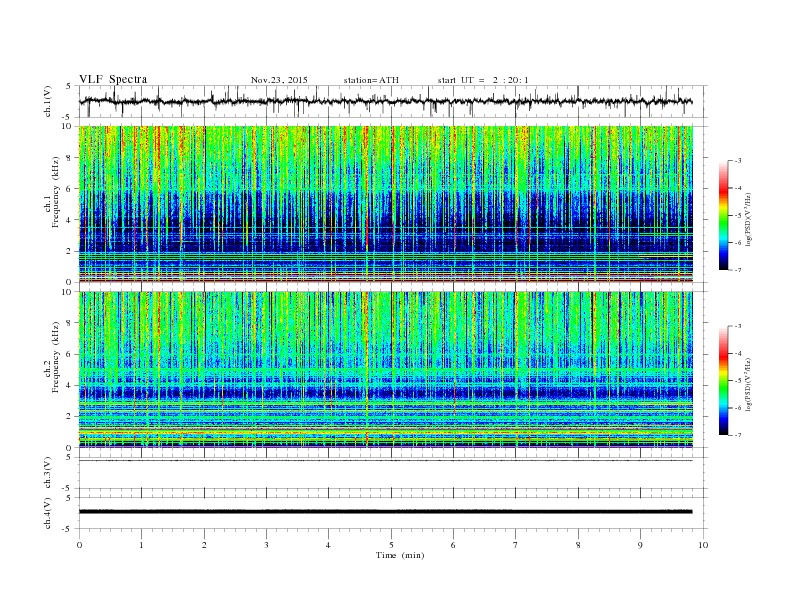Select the "Nov.23, 2015" date text
The height and width of the screenshot is (612, 792).
click(x=279, y=80)
